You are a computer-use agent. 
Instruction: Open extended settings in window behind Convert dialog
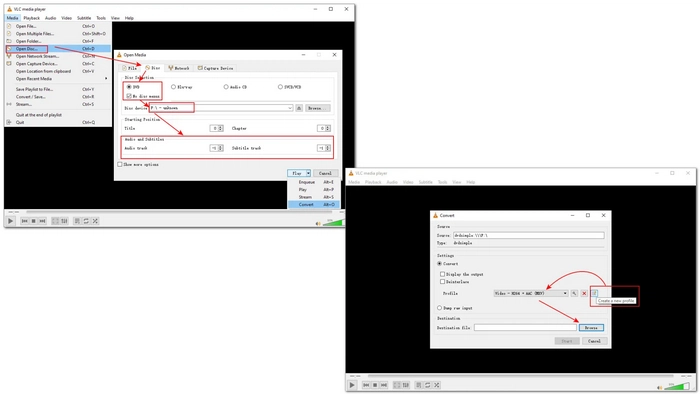click(406, 385)
